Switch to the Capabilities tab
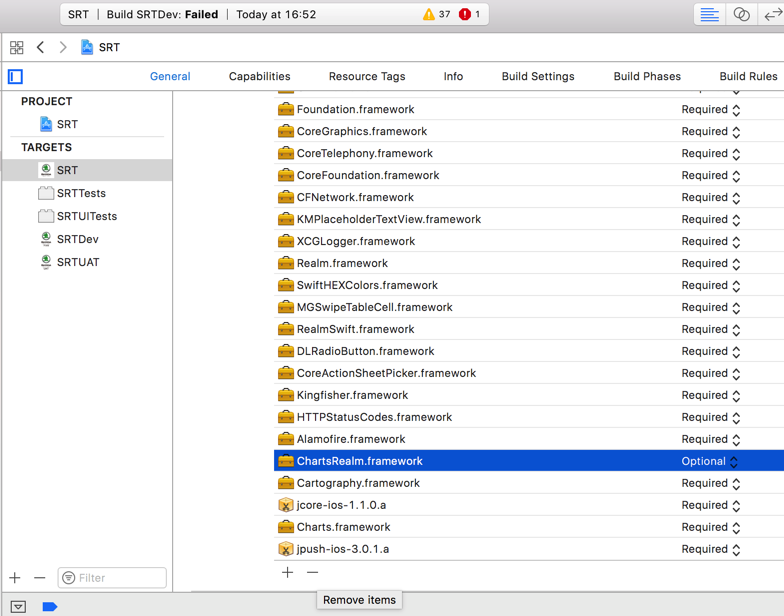784x616 pixels. [260, 76]
